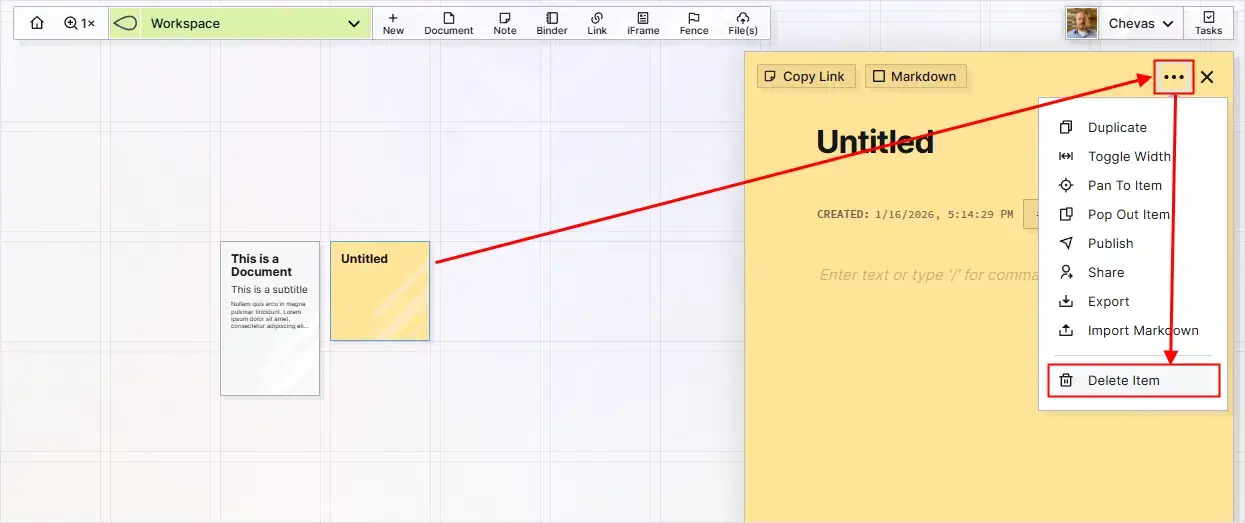This screenshot has width=1245, height=523.
Task: Click the + New toolbar button
Action: [x=393, y=23]
